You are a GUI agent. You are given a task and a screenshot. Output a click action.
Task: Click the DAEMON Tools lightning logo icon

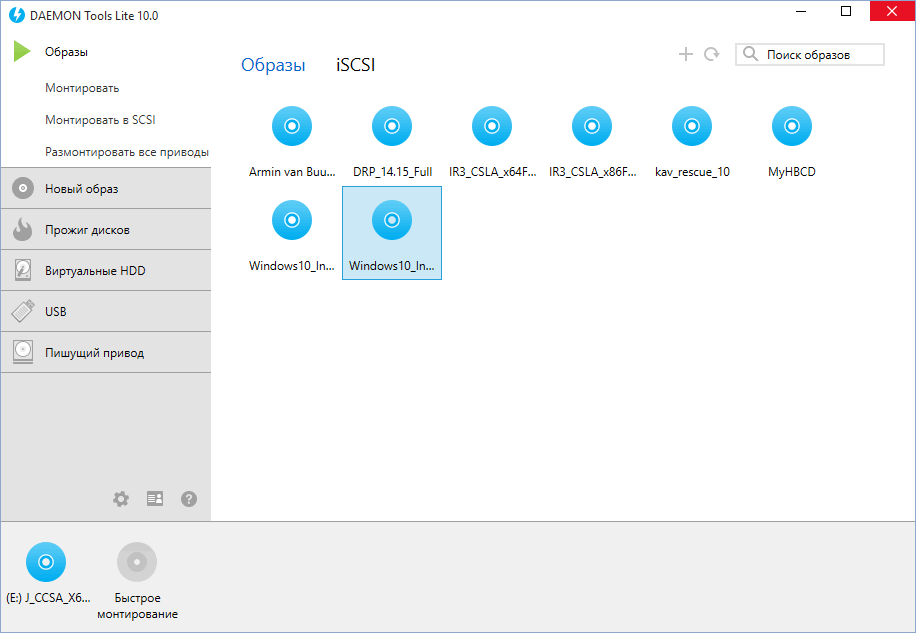(x=17, y=15)
